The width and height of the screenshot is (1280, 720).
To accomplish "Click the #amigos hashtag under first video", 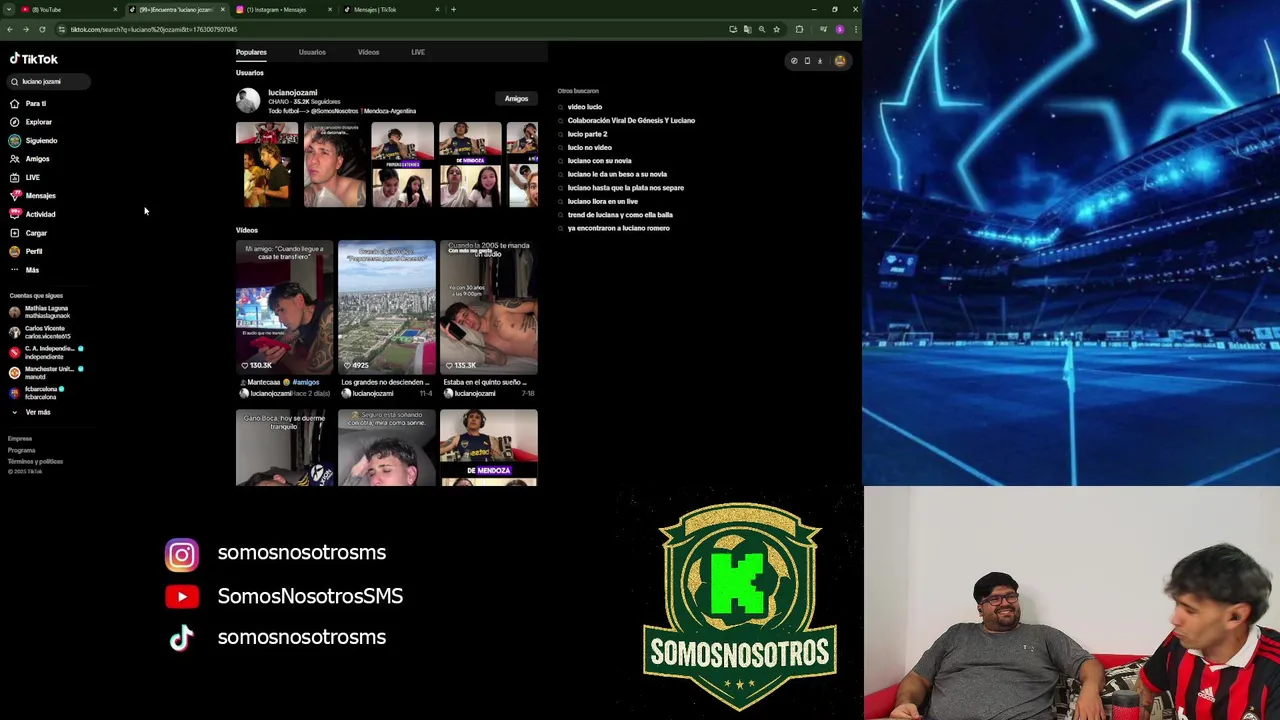I will 306,382.
